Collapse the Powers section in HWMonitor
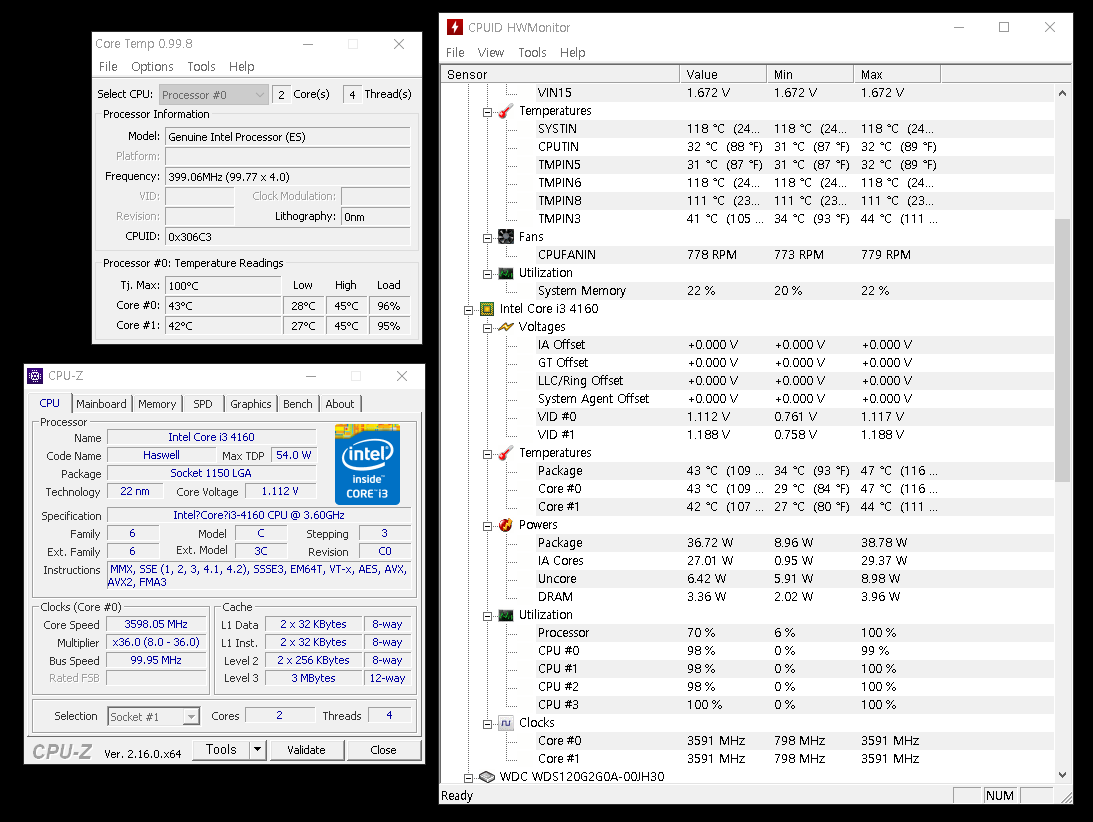The image size is (1093, 822). (x=488, y=525)
